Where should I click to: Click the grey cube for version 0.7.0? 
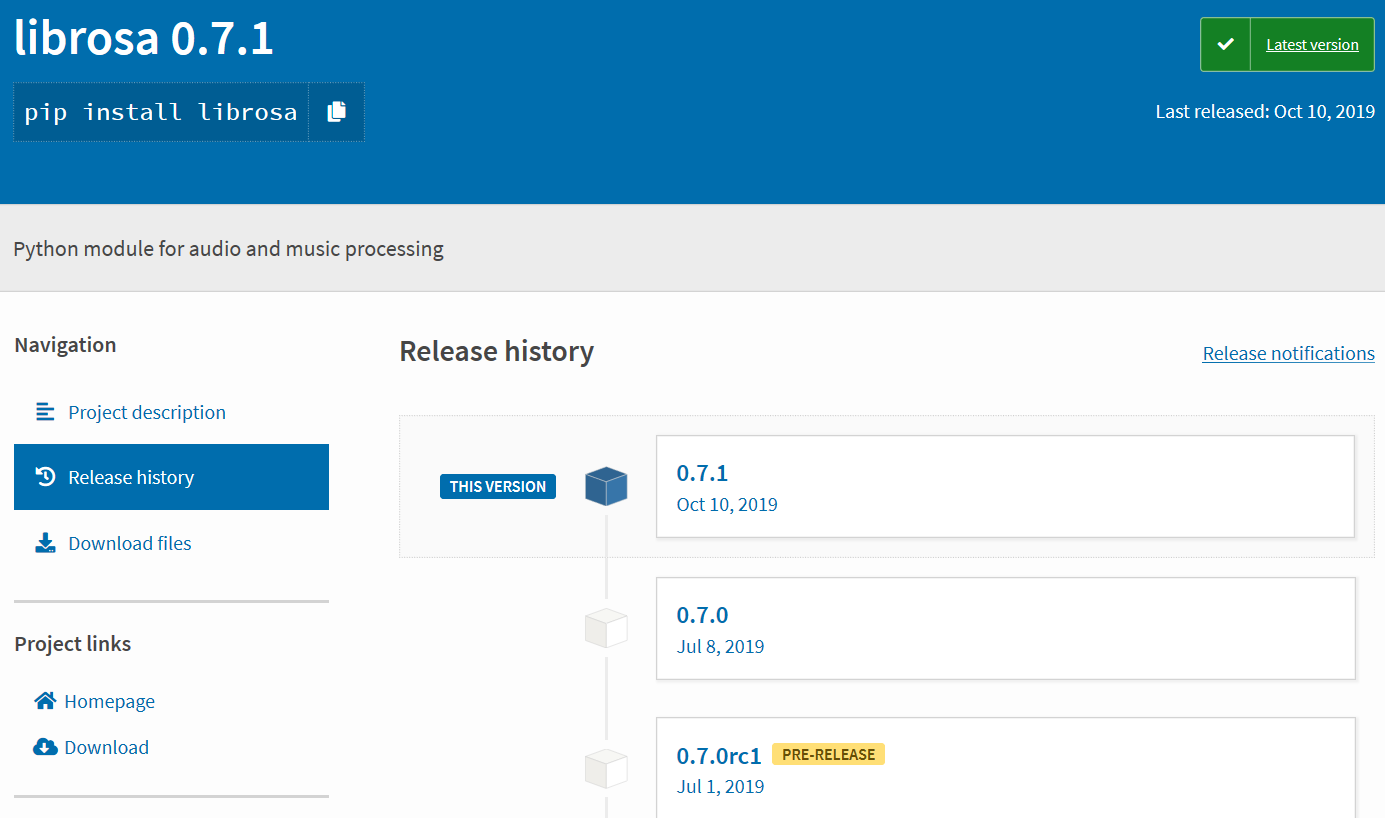point(606,628)
